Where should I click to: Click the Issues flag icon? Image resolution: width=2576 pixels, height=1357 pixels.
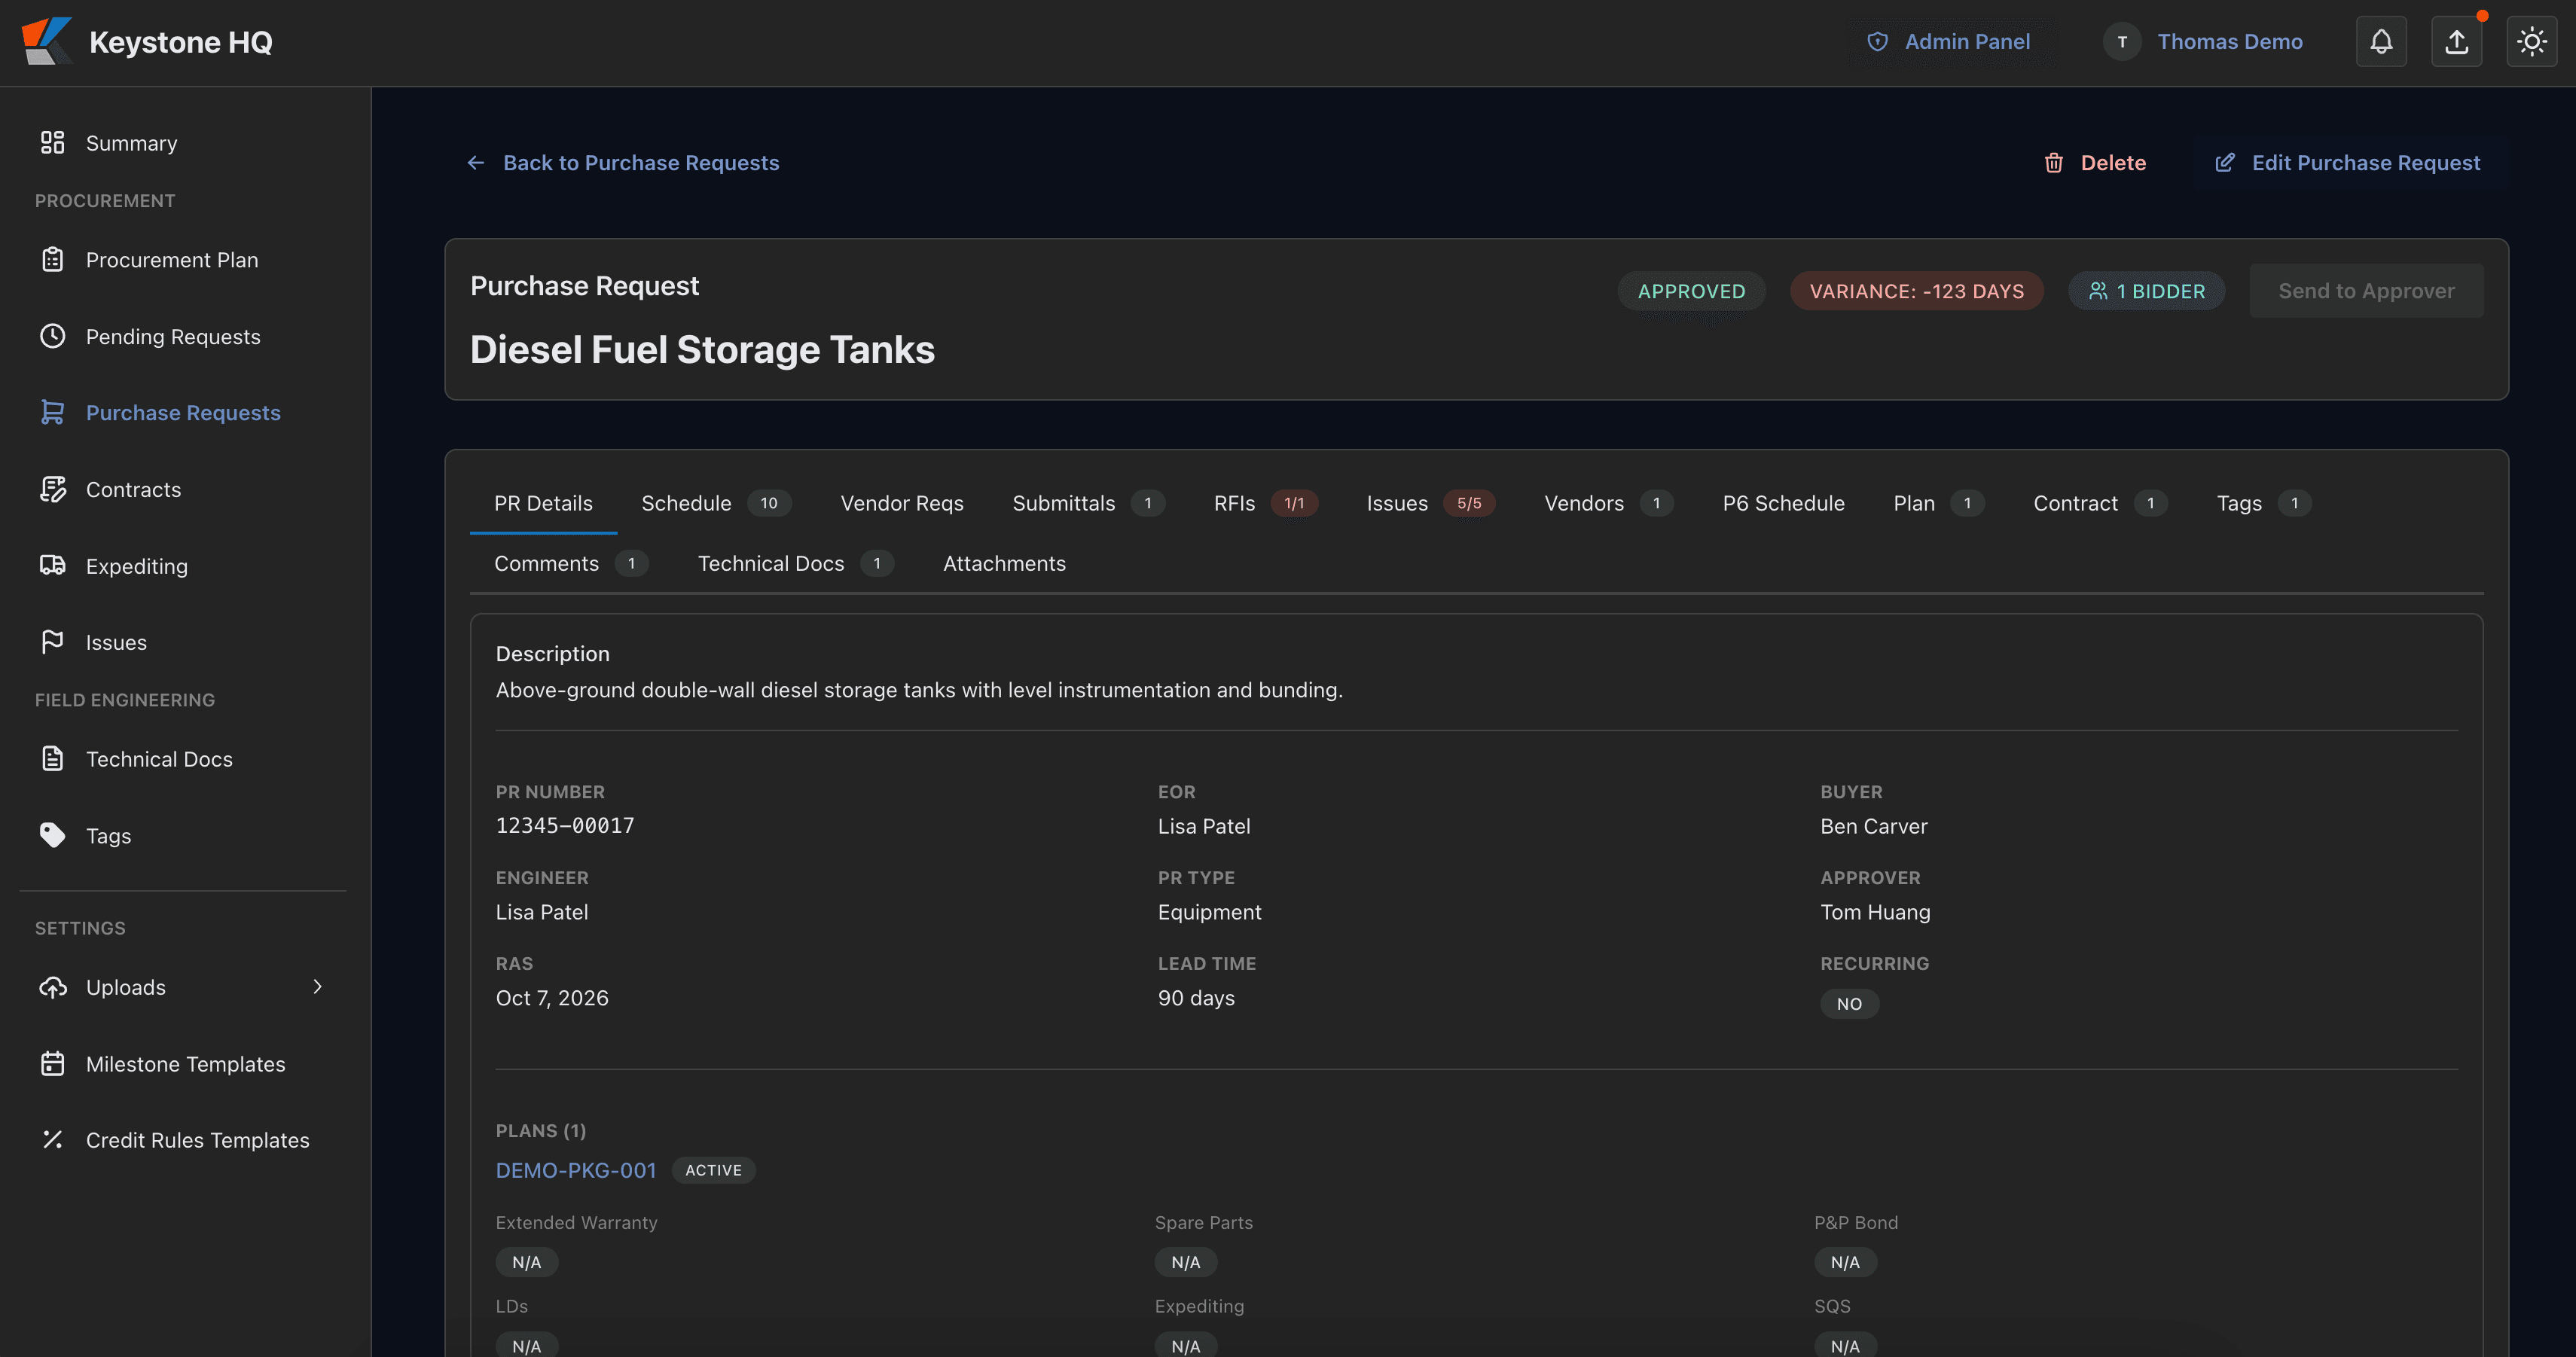52,642
